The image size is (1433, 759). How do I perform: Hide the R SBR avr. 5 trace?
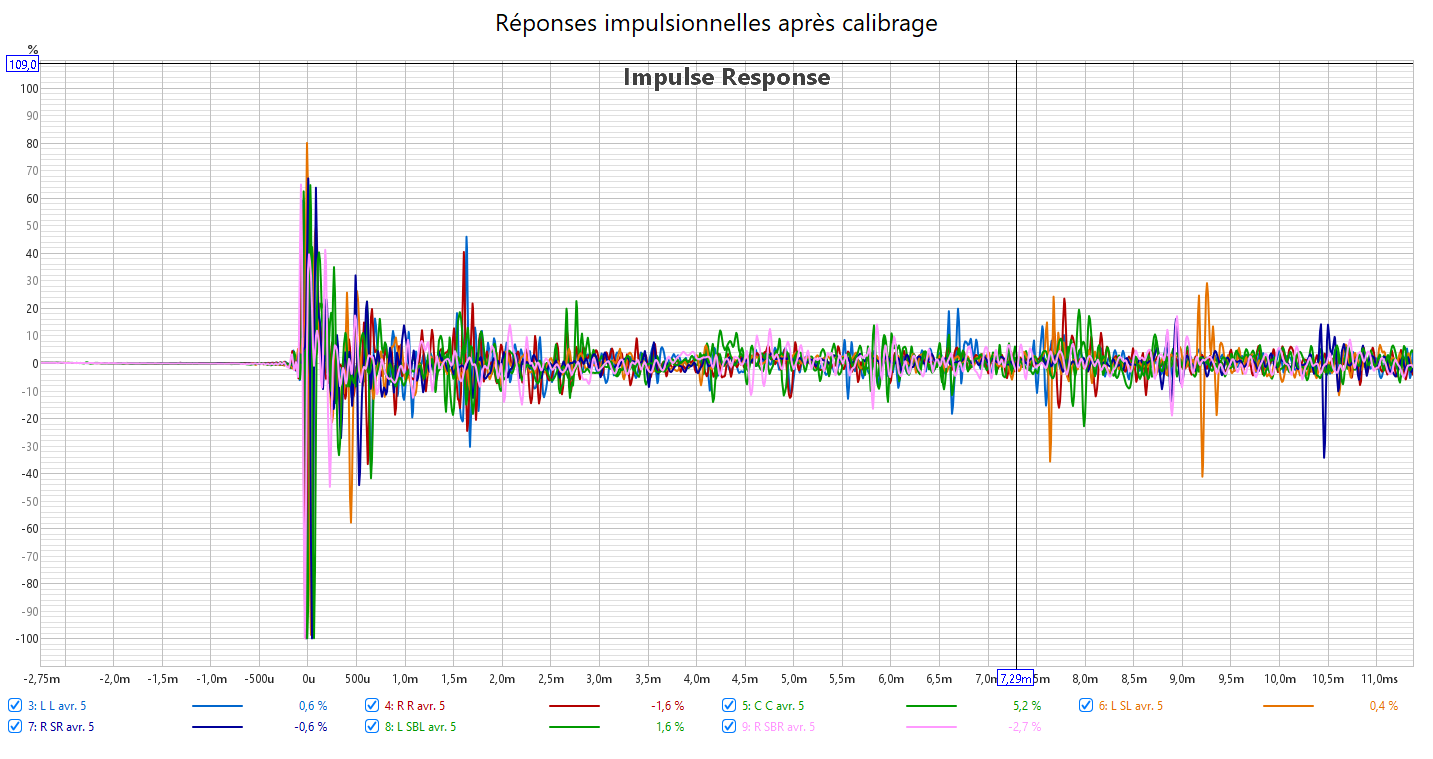(730, 726)
